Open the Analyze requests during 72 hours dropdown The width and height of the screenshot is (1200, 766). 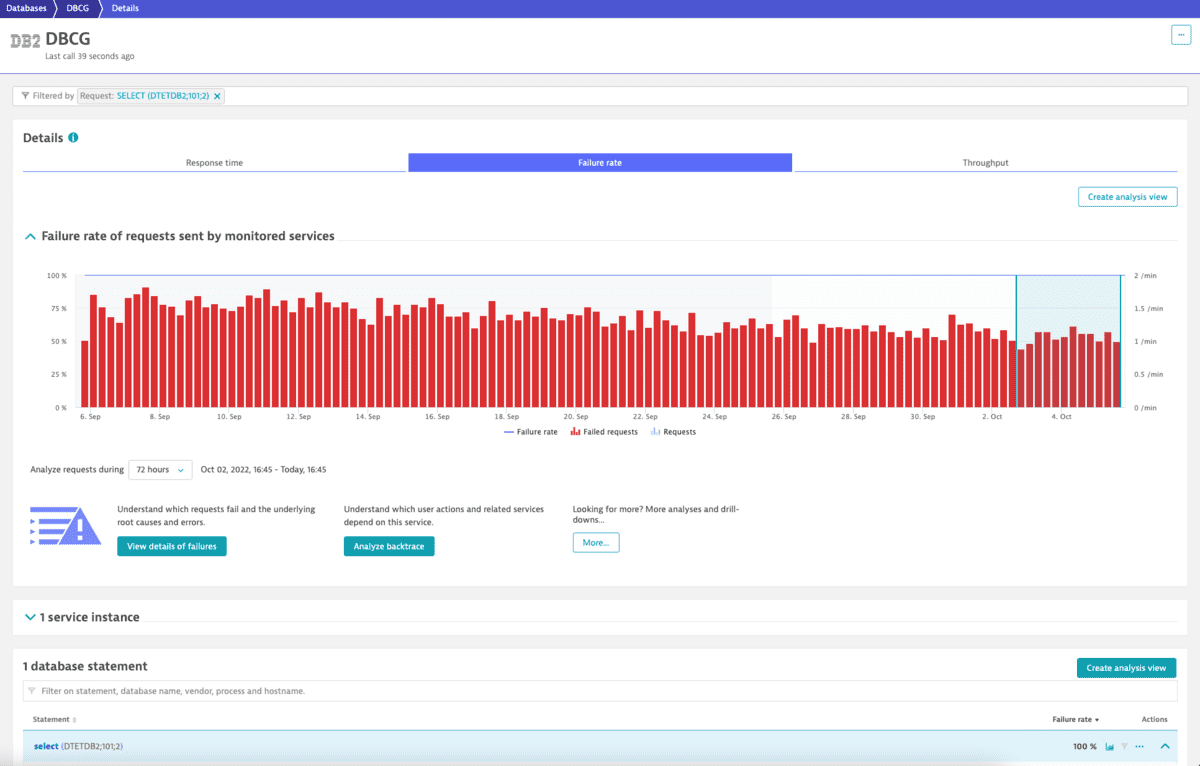pos(160,469)
